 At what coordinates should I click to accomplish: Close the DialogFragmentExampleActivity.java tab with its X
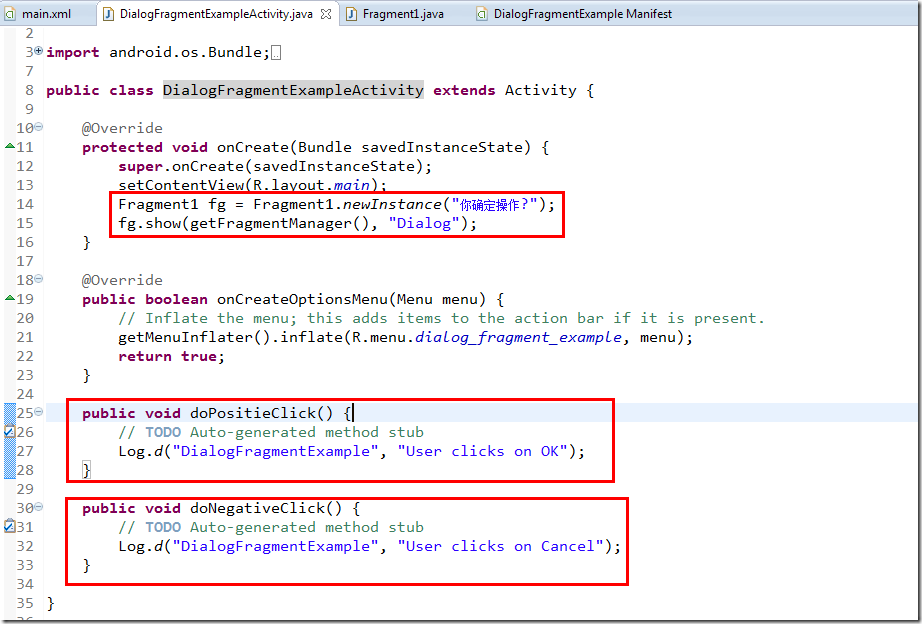pos(326,14)
